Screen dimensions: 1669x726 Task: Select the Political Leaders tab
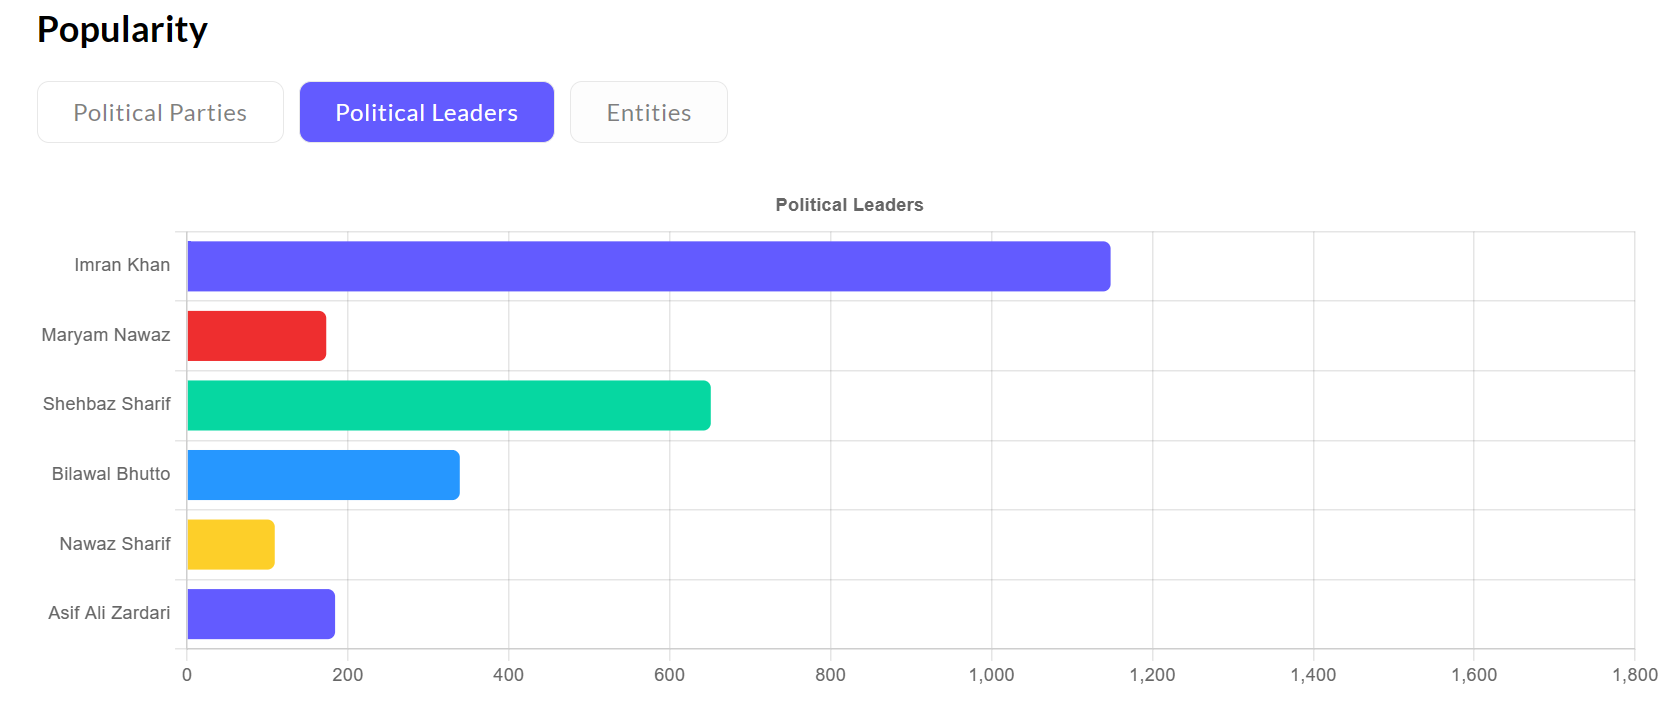(x=427, y=112)
